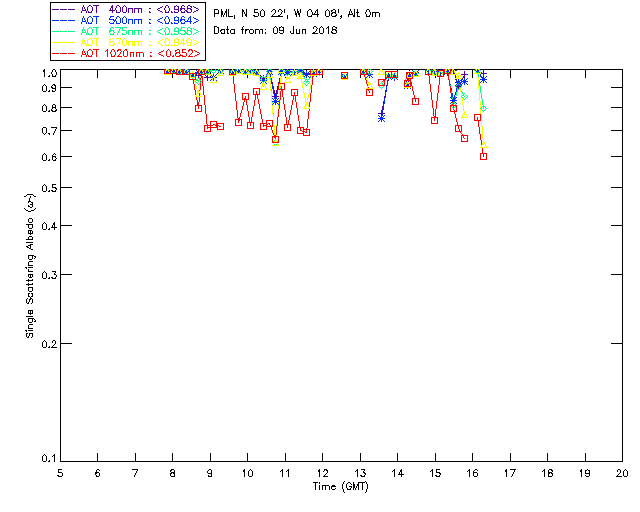This screenshot has width=640, height=512.
Task: Click the 9 tick label on time axis
Action: [x=210, y=473]
